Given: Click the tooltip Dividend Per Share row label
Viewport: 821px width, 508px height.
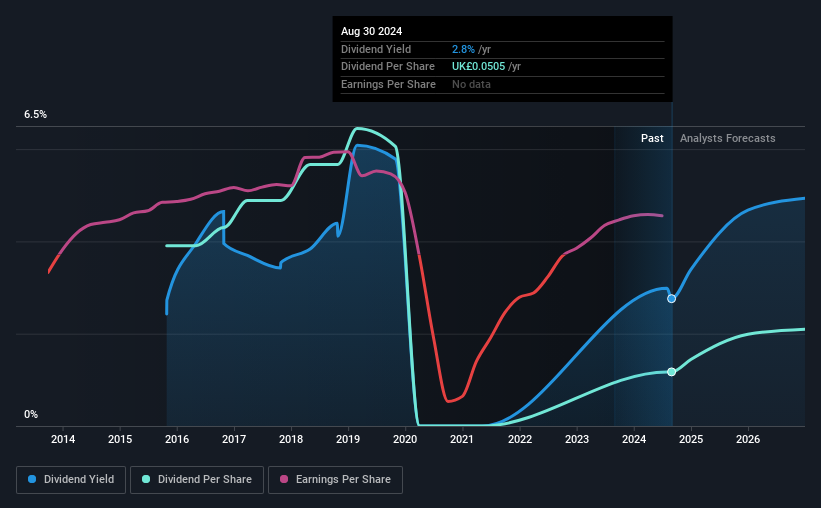Looking at the screenshot, I should coord(388,67).
